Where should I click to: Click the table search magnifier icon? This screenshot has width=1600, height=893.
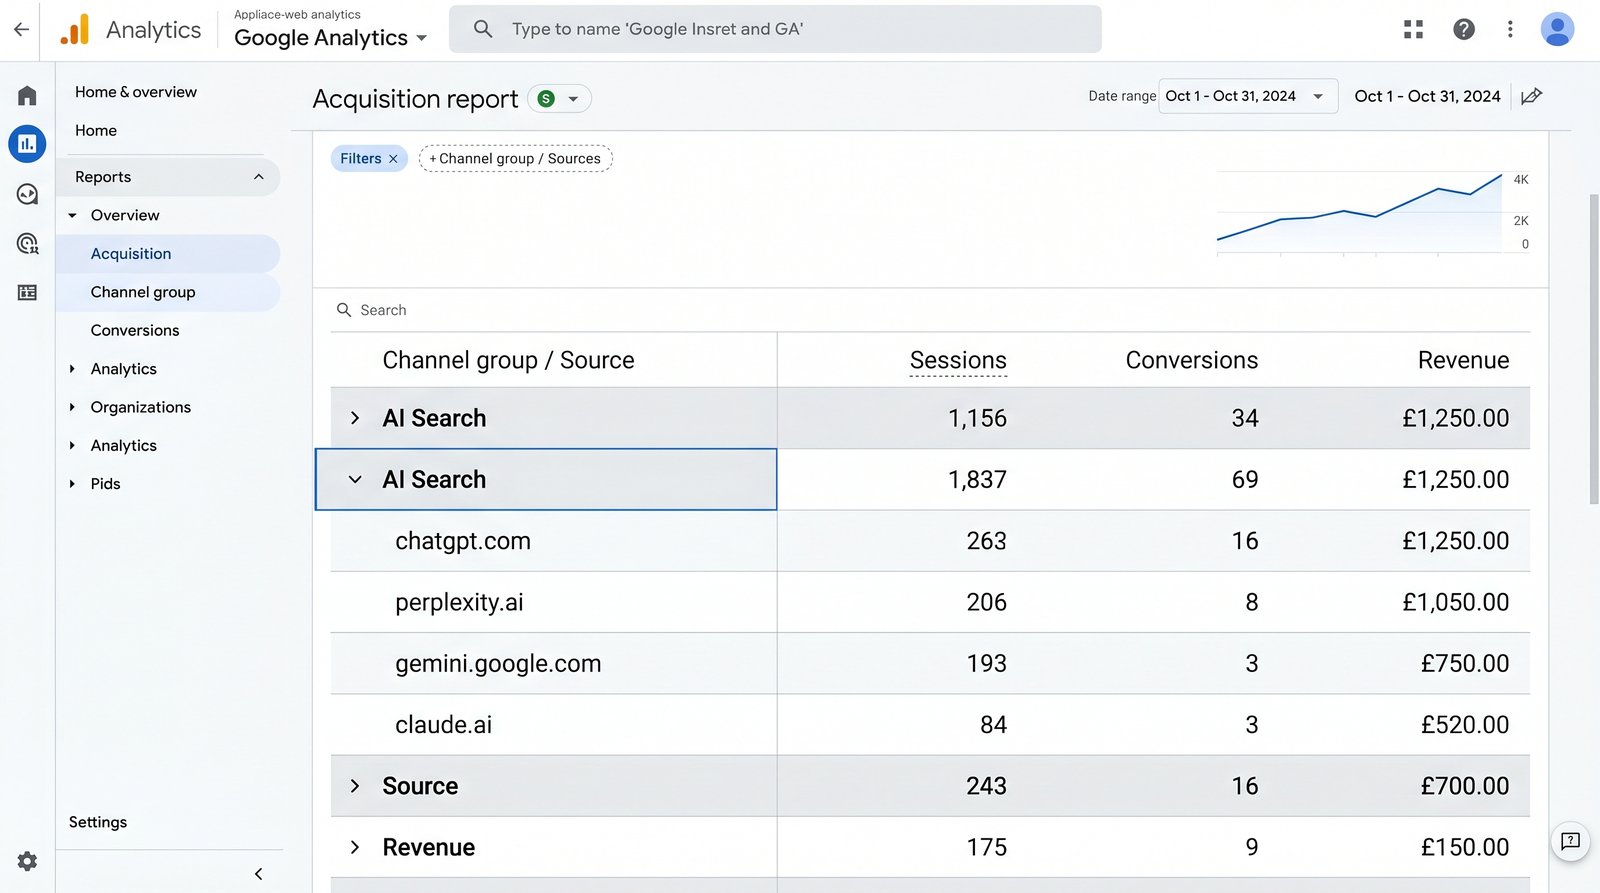click(344, 310)
